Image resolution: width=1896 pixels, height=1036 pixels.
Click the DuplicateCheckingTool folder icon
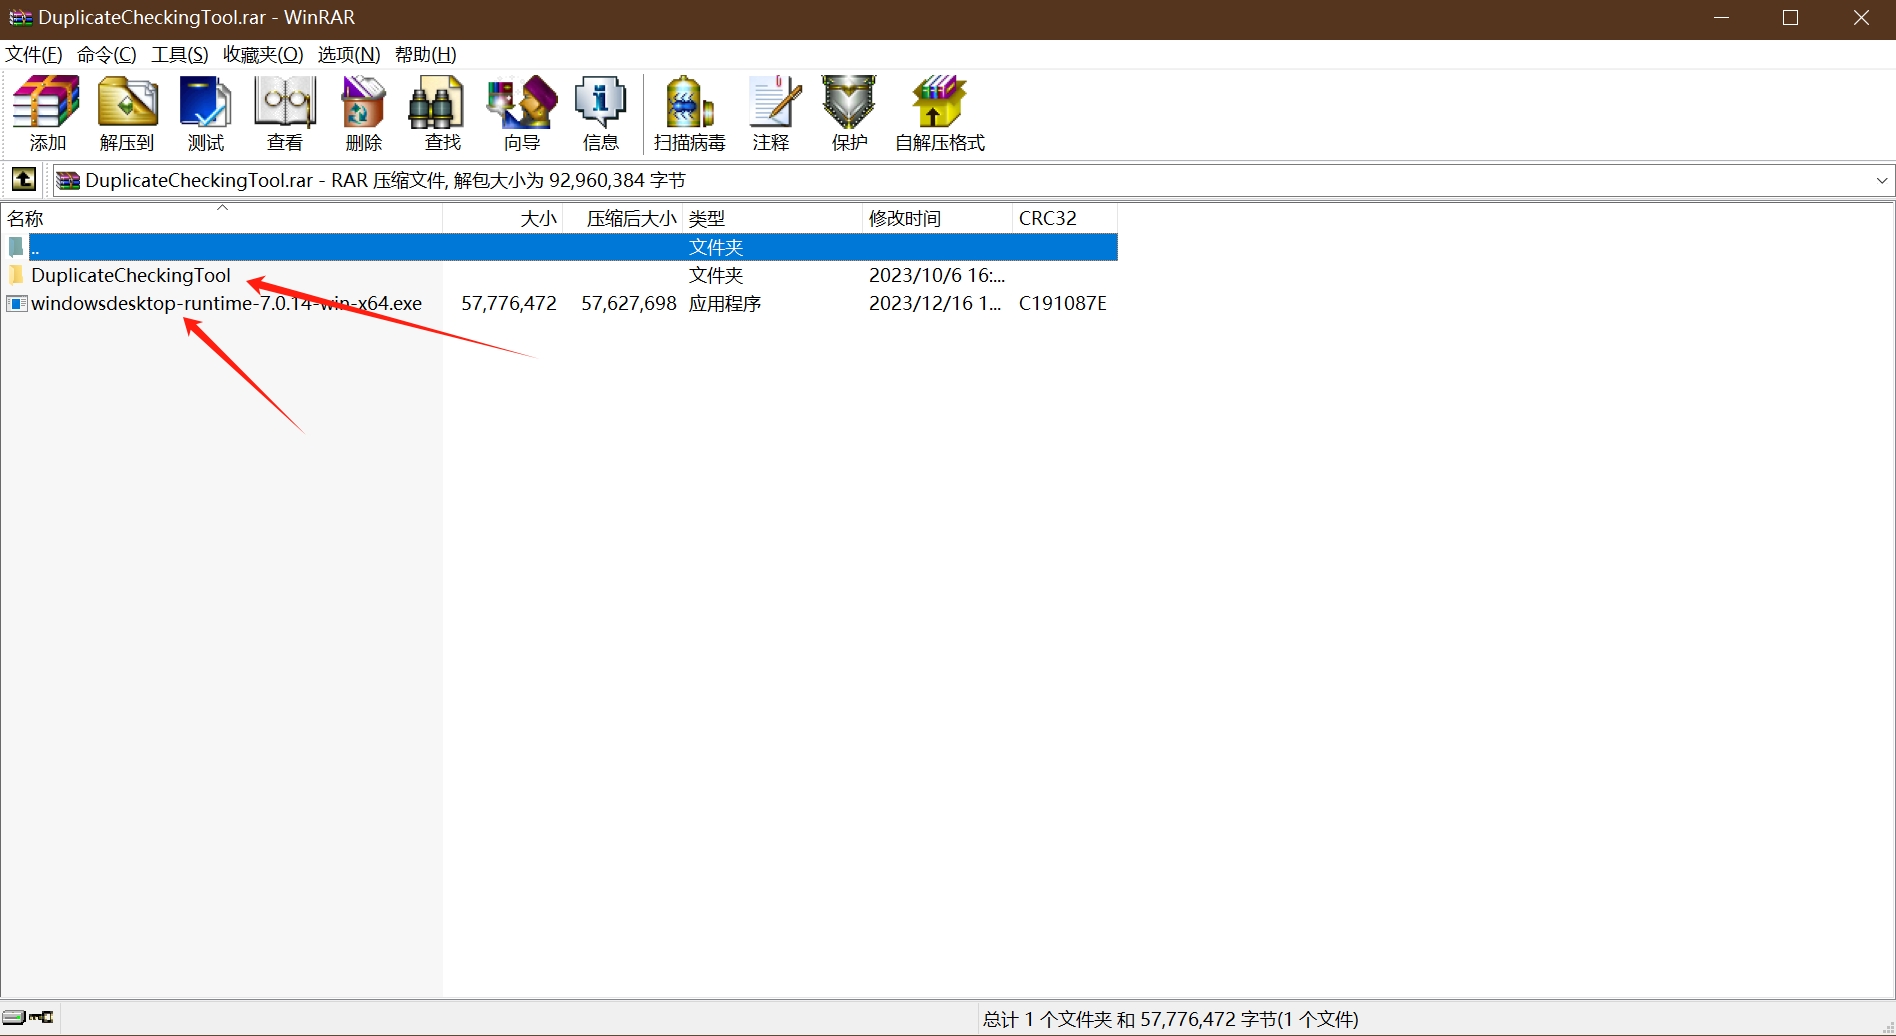click(x=16, y=275)
